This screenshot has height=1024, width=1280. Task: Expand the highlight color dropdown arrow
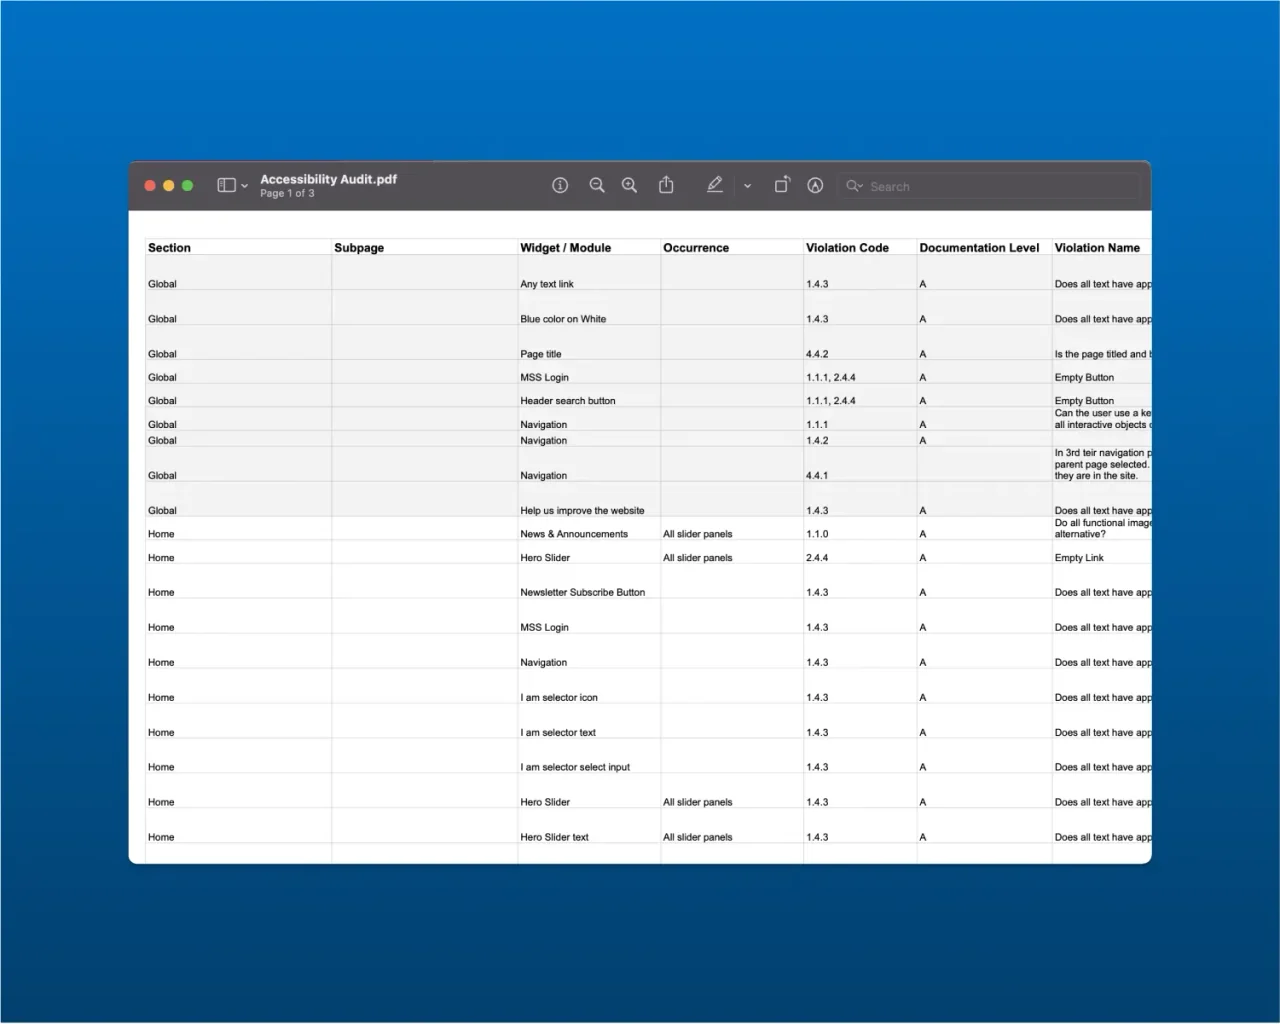click(x=747, y=186)
